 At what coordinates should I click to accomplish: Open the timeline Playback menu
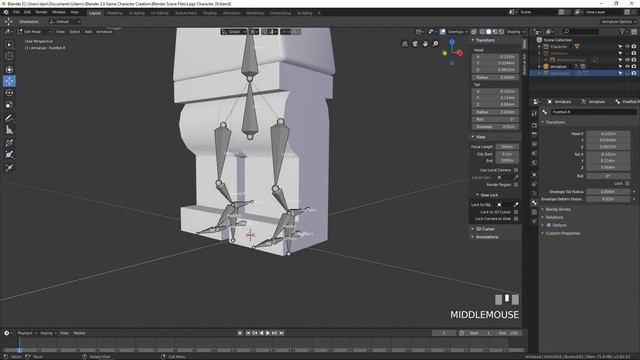tap(27, 333)
